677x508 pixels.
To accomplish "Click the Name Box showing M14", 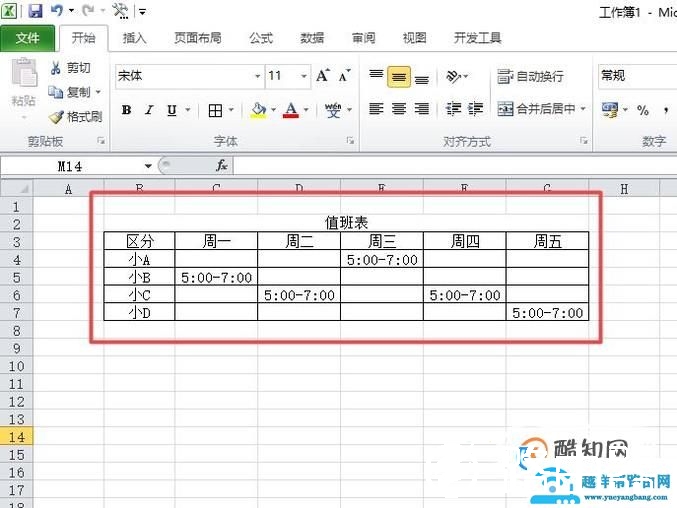I will (70, 166).
